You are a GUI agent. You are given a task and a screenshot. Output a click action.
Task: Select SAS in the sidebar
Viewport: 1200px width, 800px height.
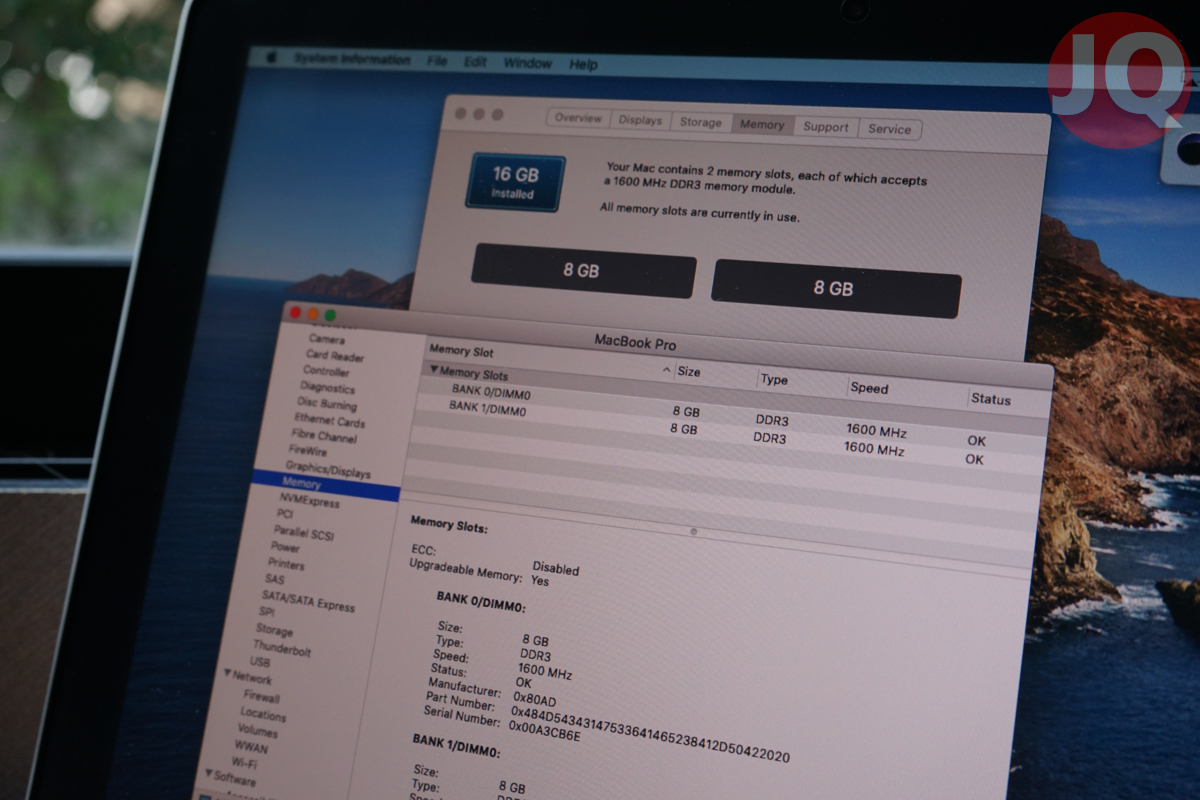(x=274, y=579)
